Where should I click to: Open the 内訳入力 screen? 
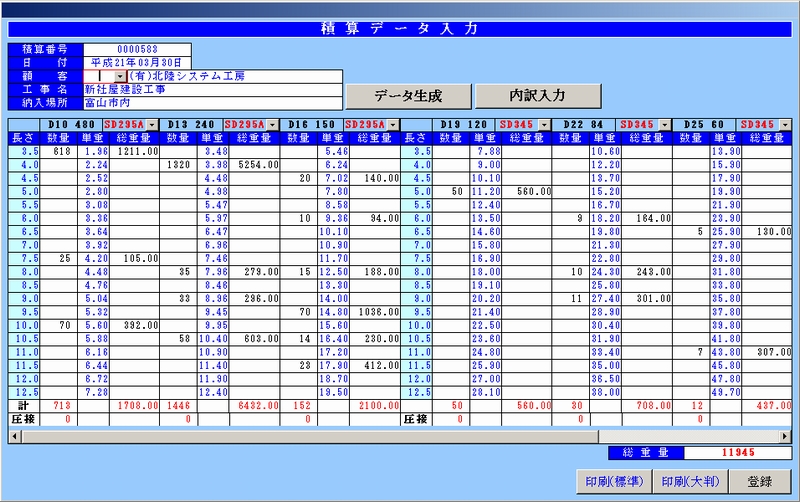pos(538,96)
